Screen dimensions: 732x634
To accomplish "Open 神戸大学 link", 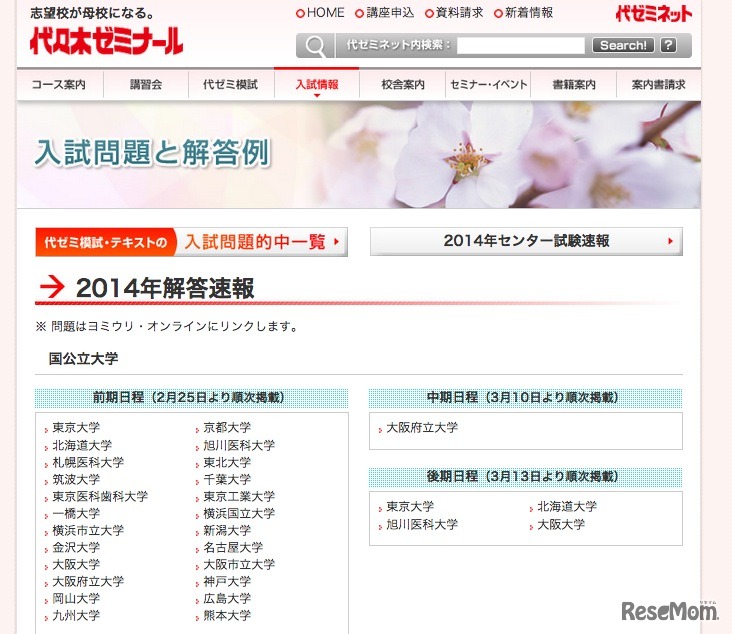I will click(227, 581).
